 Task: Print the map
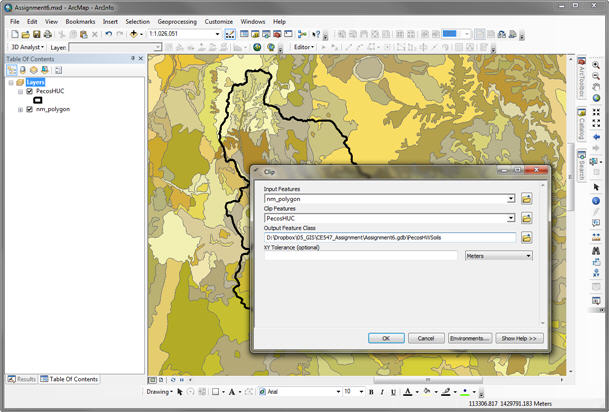click(x=47, y=34)
